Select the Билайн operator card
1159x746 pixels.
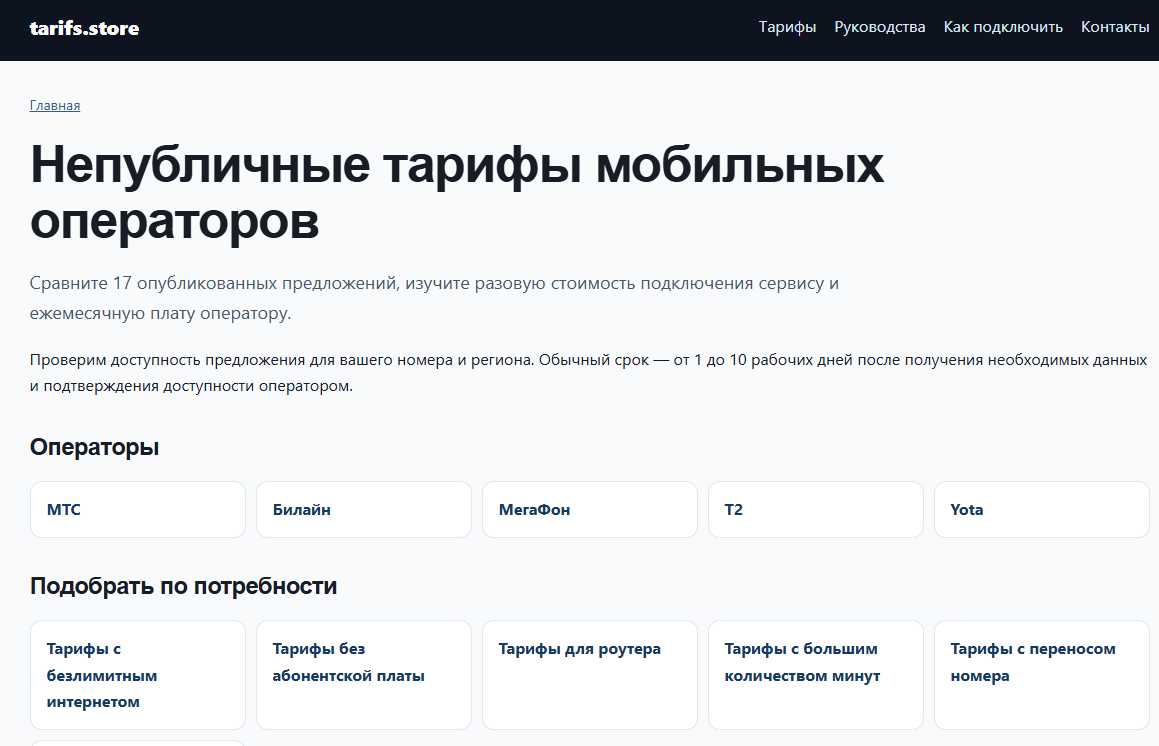(x=364, y=509)
